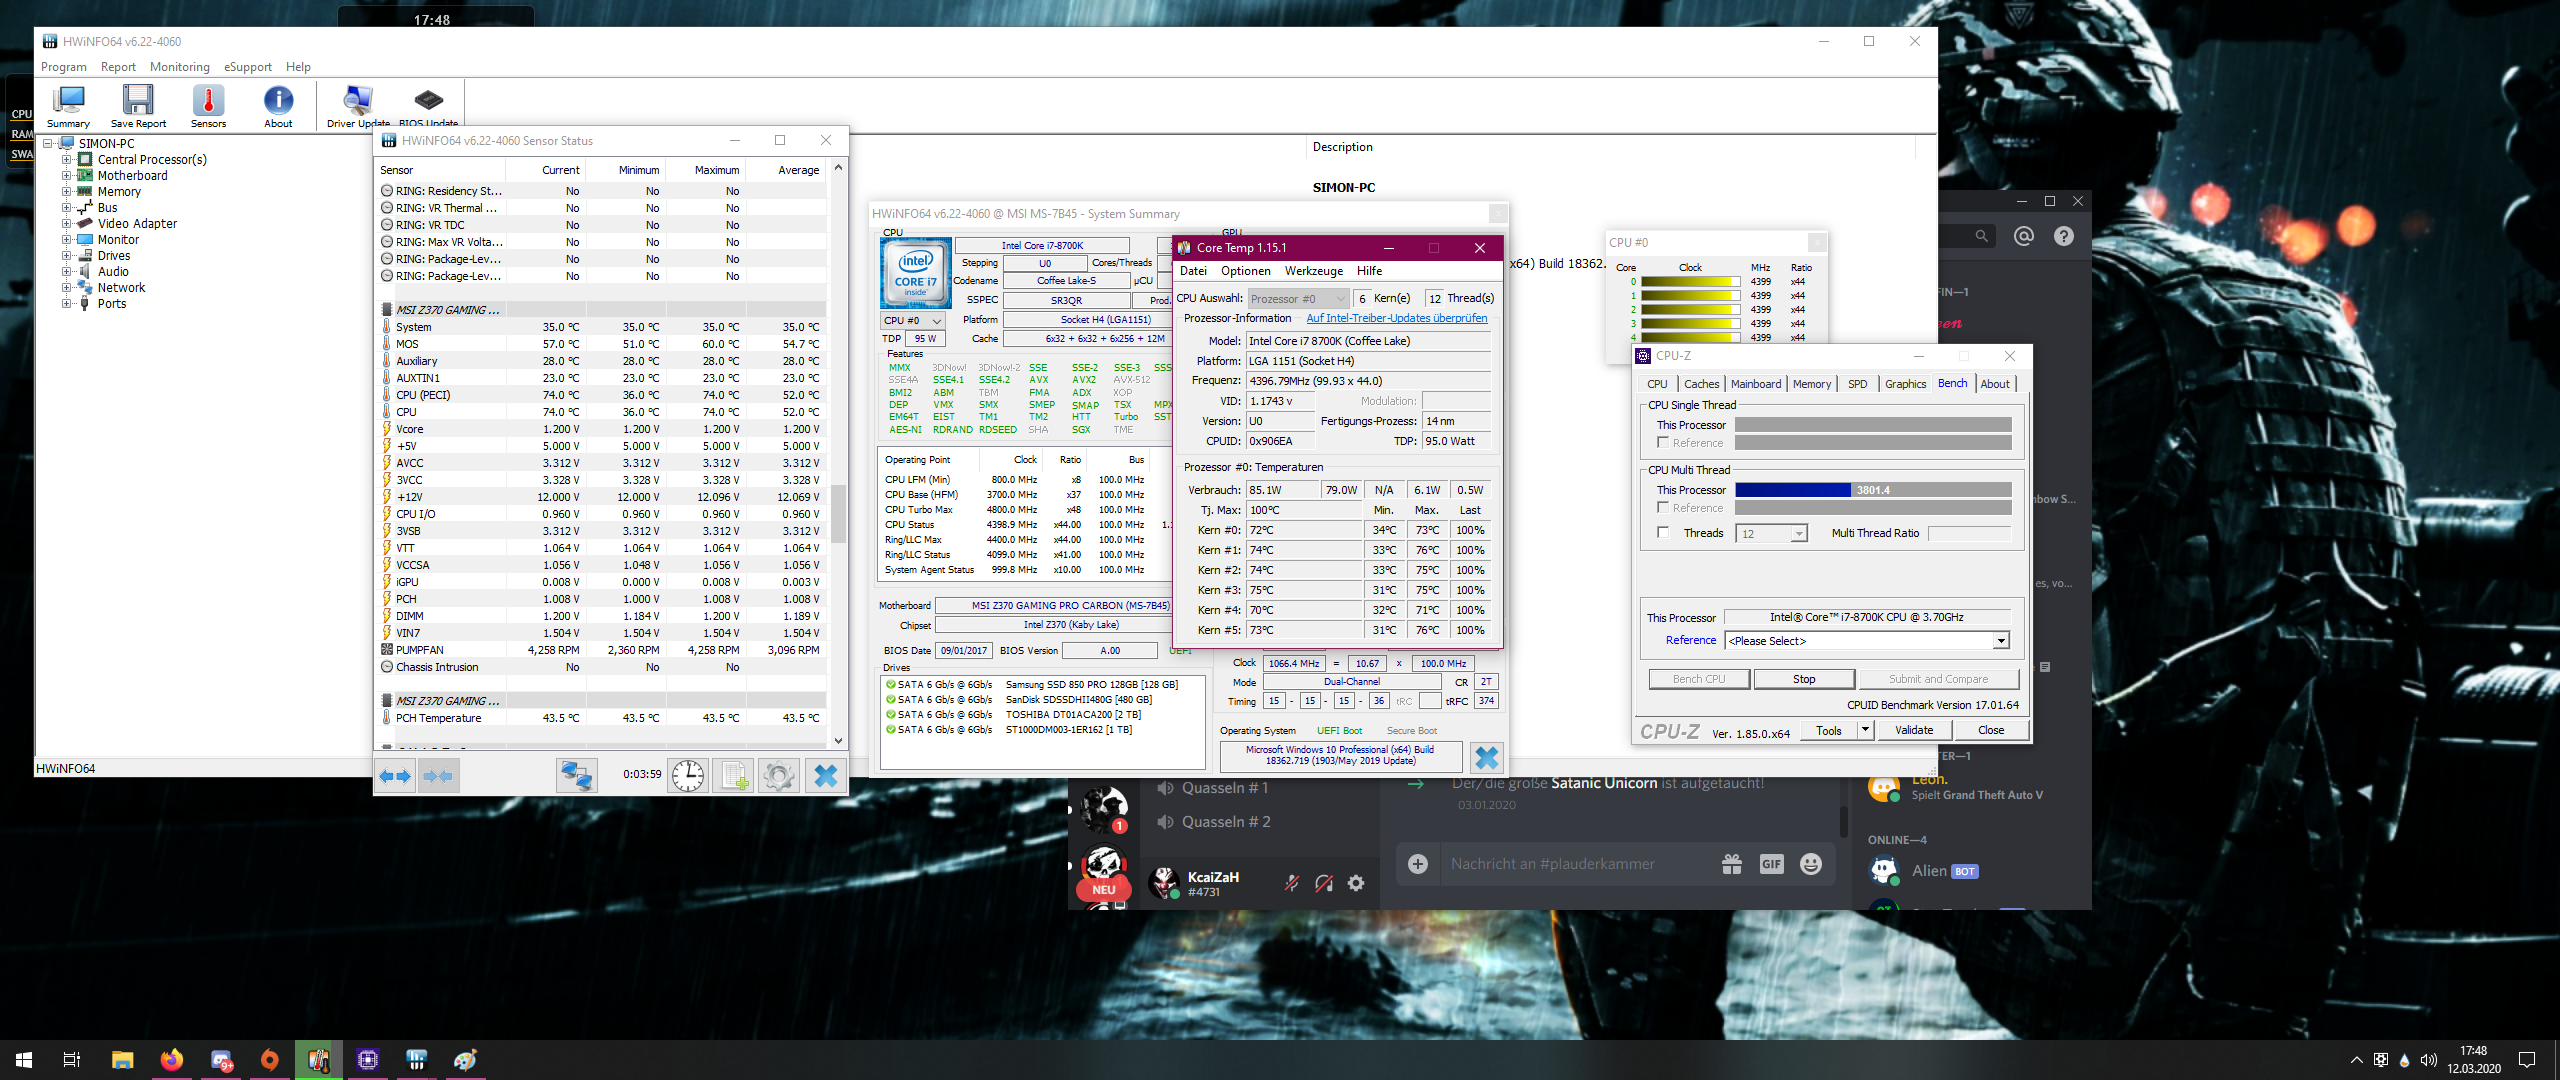This screenshot has height=1080, width=2560.
Task: Click the expand columns arrows icon
Action: point(396,776)
